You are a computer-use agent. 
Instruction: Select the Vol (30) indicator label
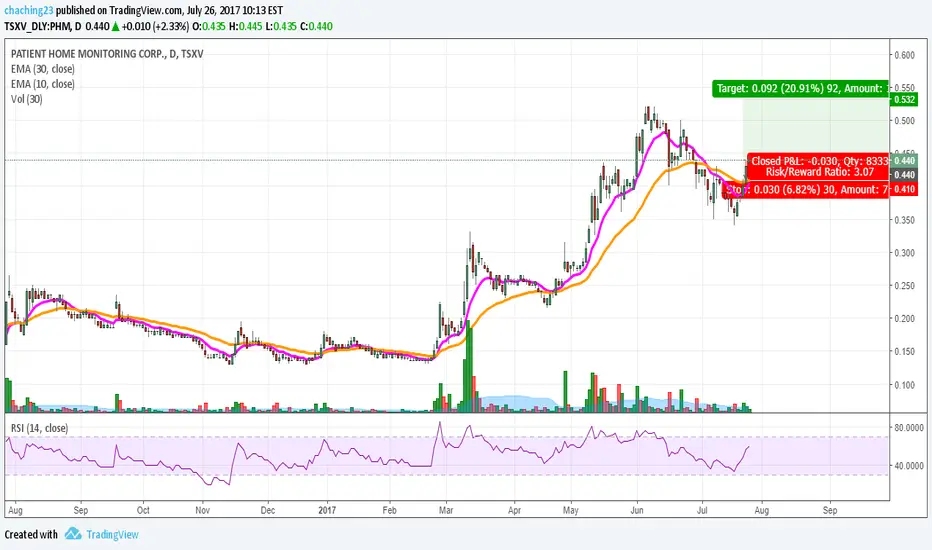(27, 99)
